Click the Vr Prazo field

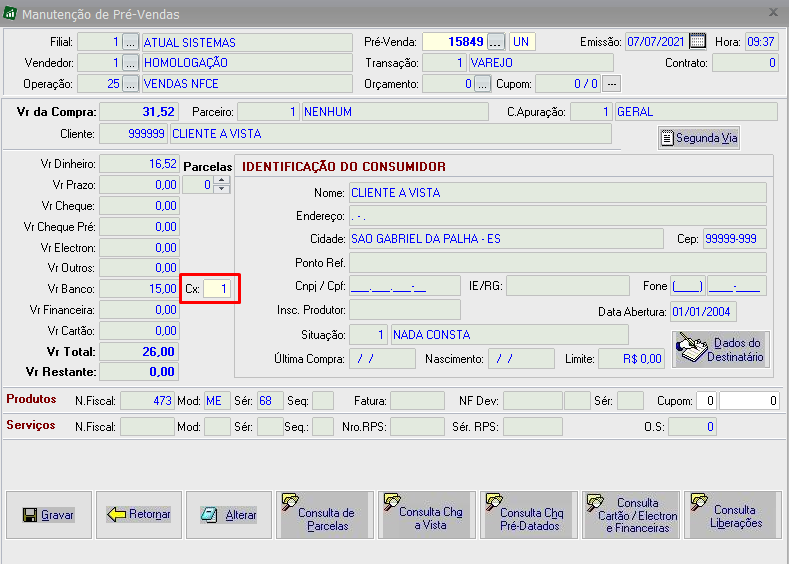[x=139, y=185]
